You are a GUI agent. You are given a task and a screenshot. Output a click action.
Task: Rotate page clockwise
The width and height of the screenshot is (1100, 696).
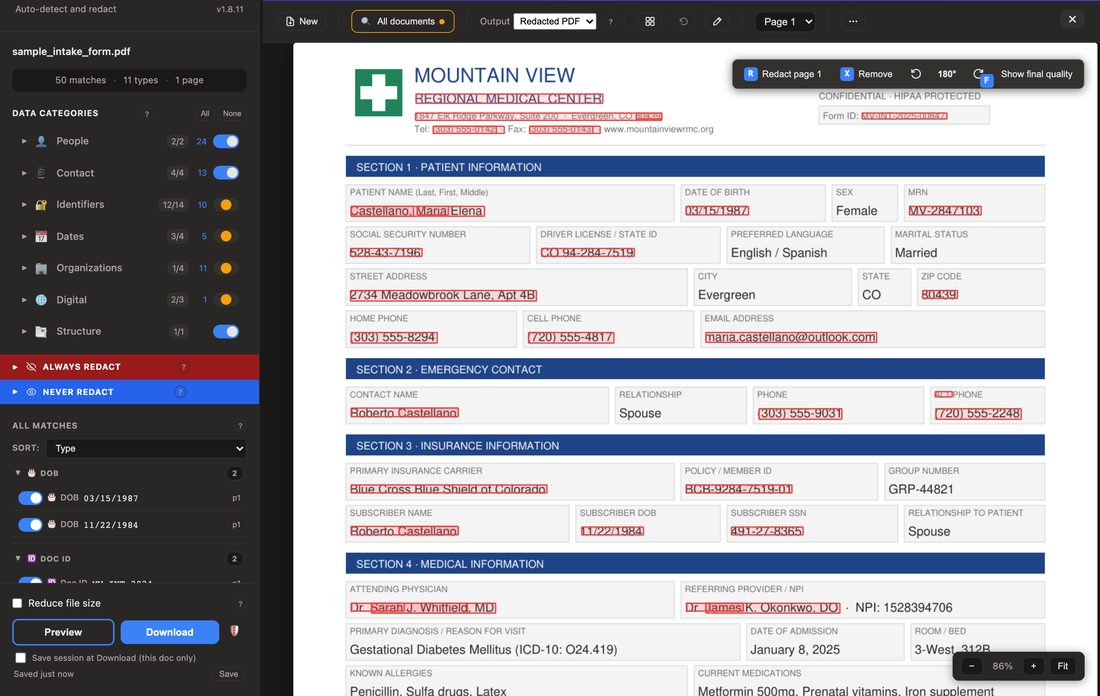[979, 74]
